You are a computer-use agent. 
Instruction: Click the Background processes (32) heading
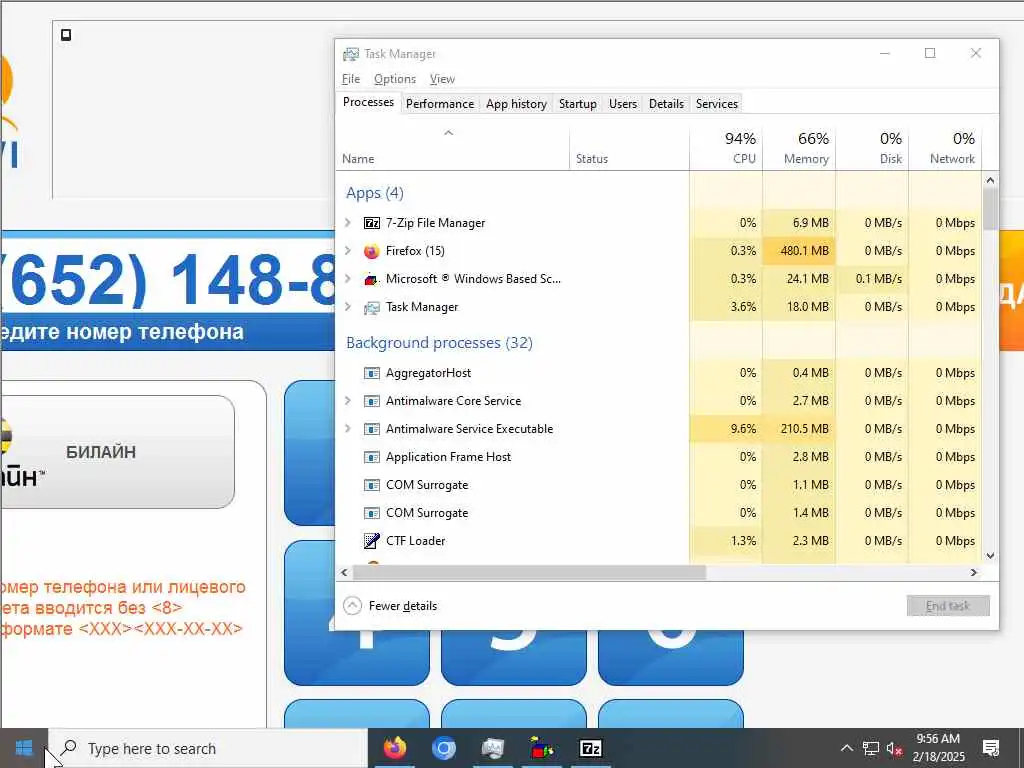point(439,343)
